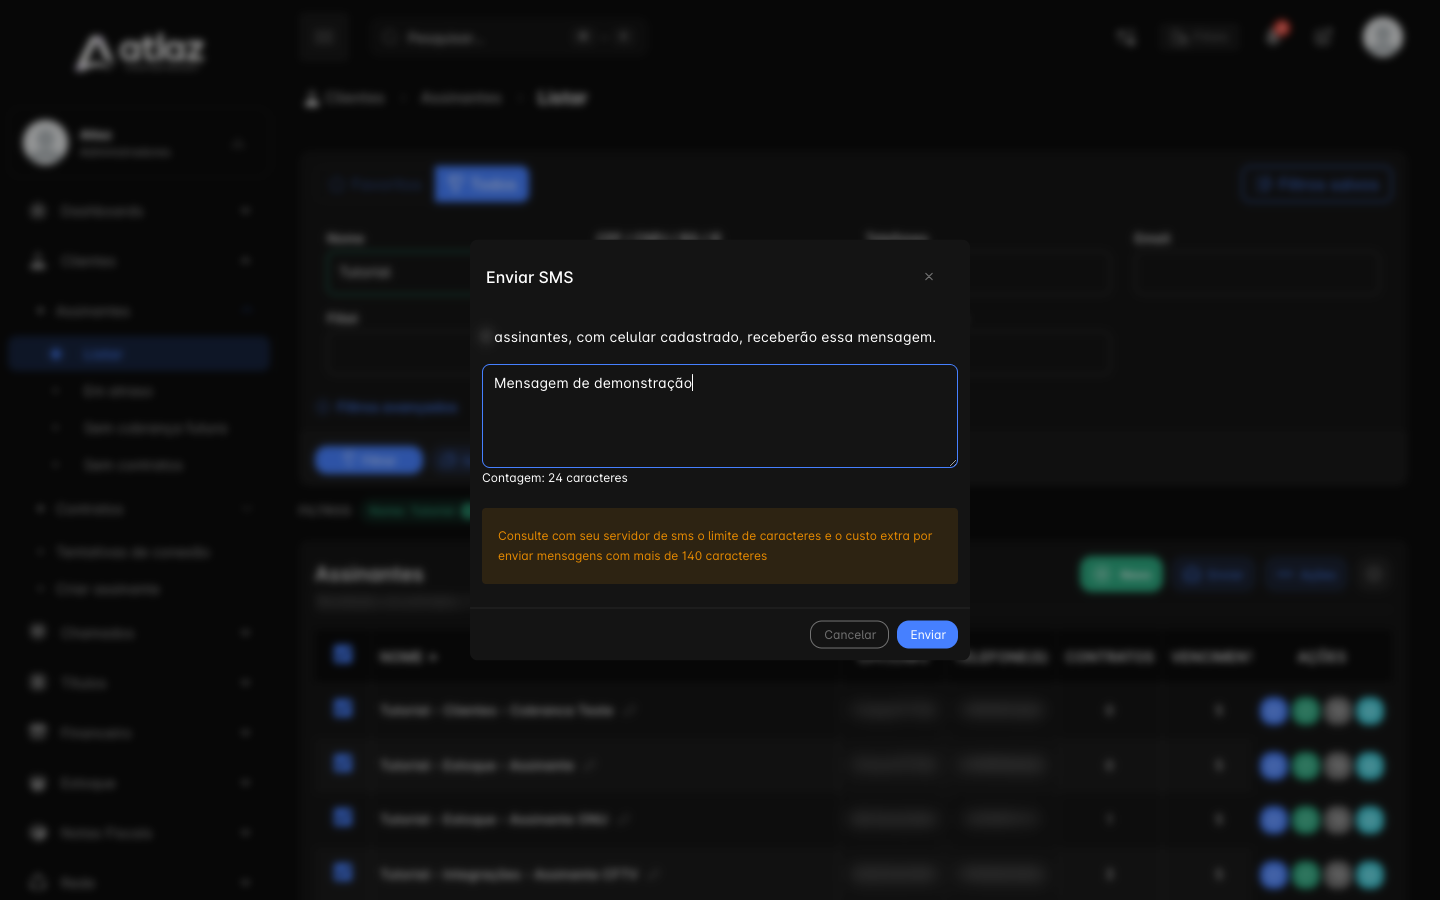
Task: Click the atlaz logo behind the dialog
Action: point(140,52)
